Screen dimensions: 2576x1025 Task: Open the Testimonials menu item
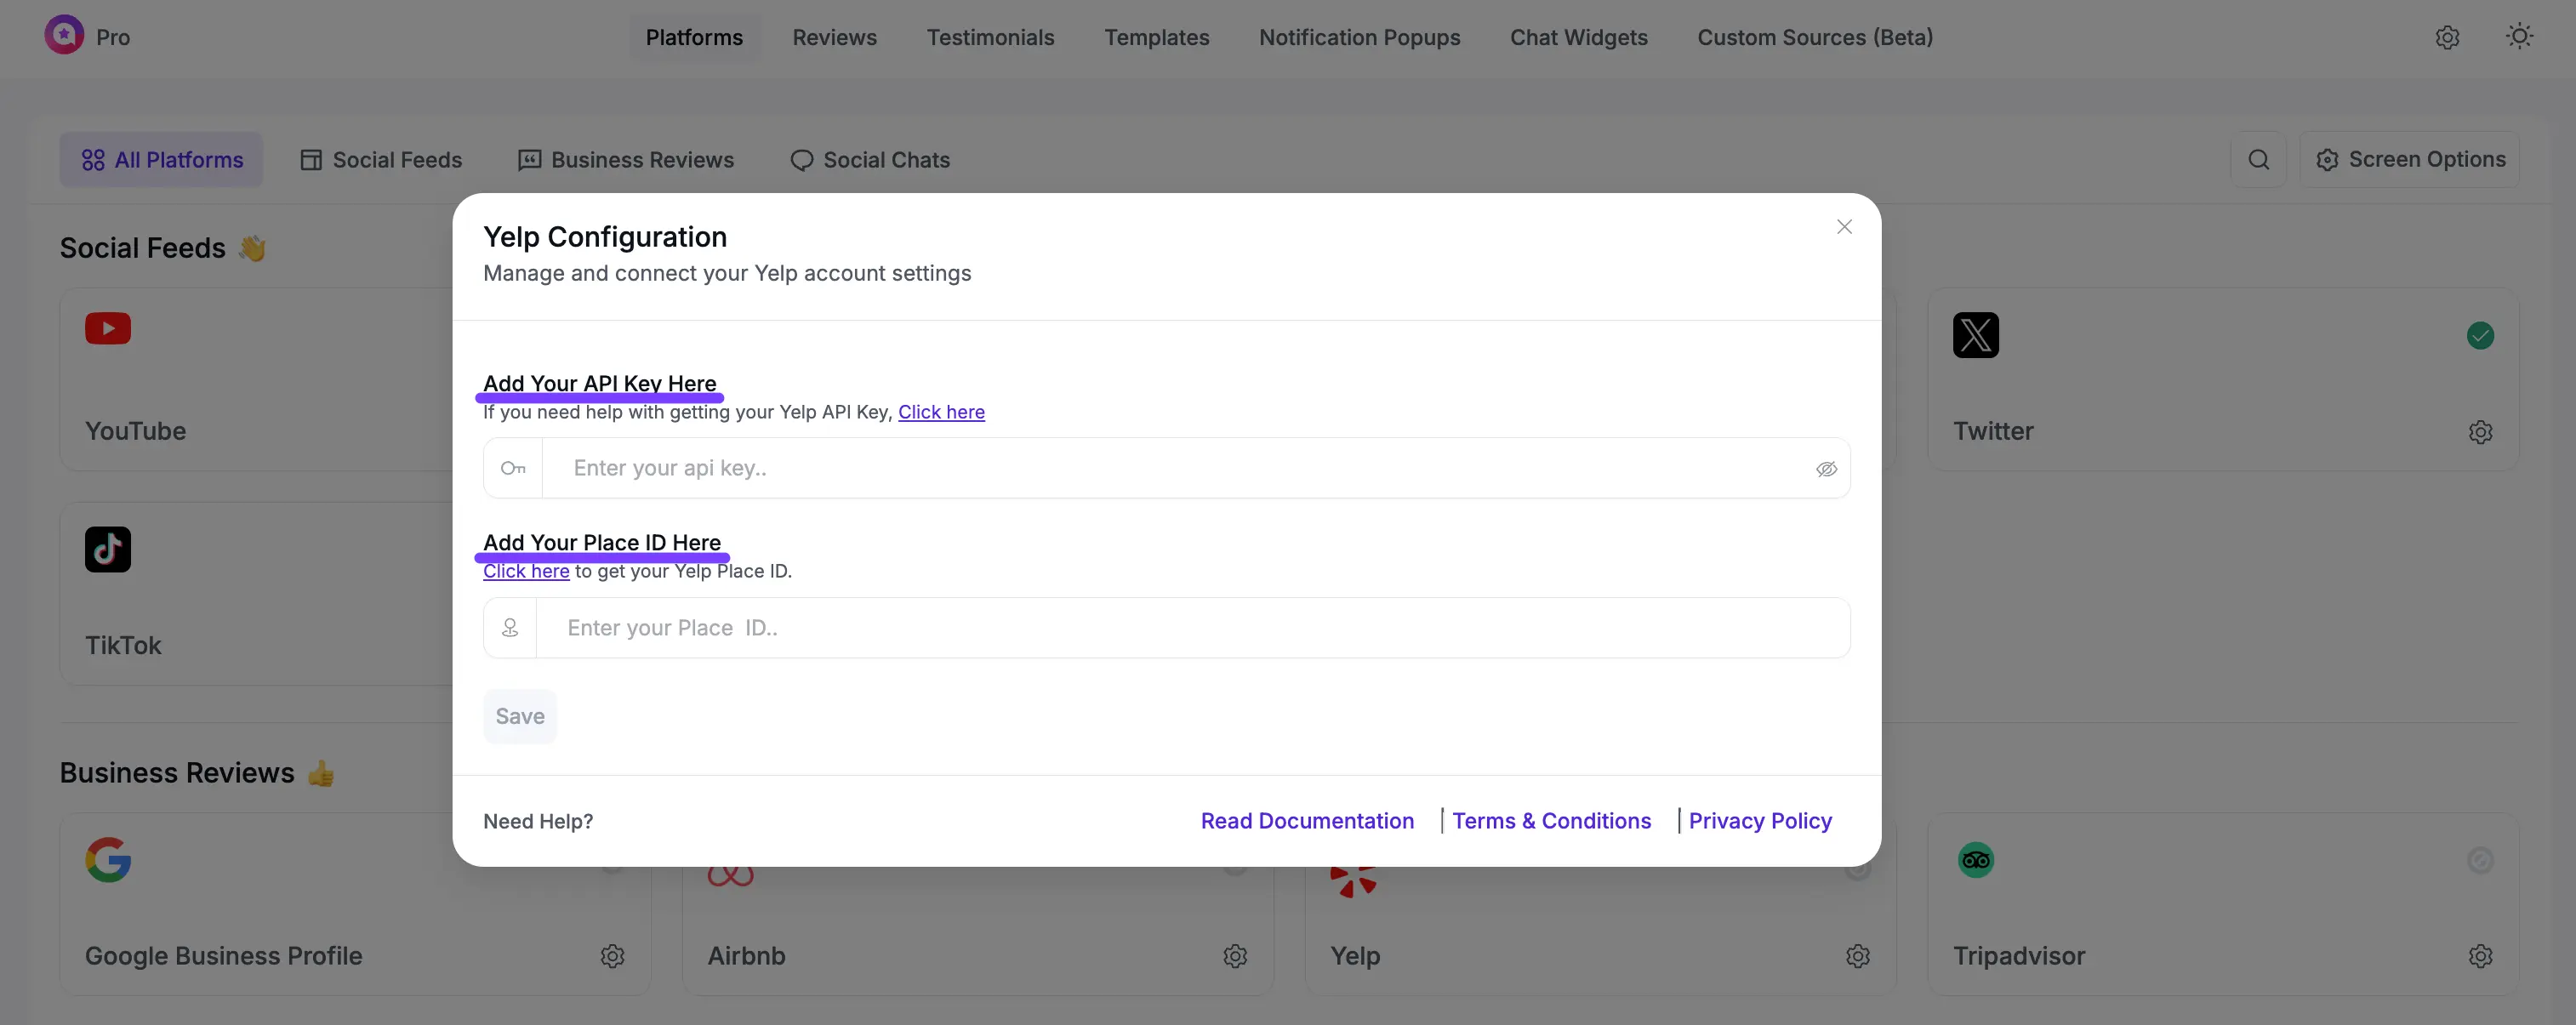[990, 37]
